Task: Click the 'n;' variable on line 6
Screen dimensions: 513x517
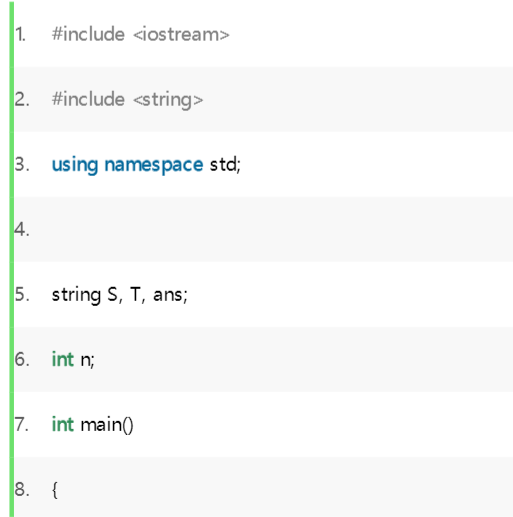Action: tap(87, 360)
